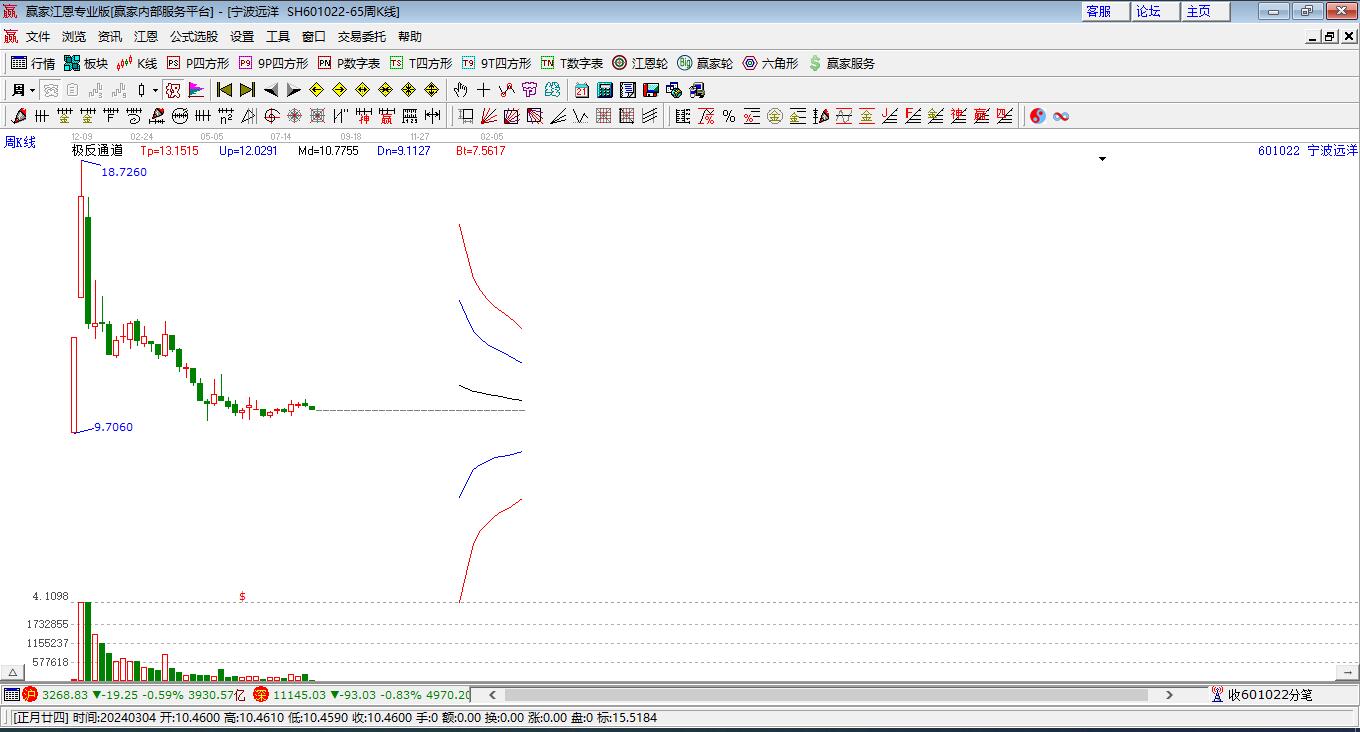Click the 极反通道 indicator label
This screenshot has height=732, width=1360.
[x=97, y=151]
